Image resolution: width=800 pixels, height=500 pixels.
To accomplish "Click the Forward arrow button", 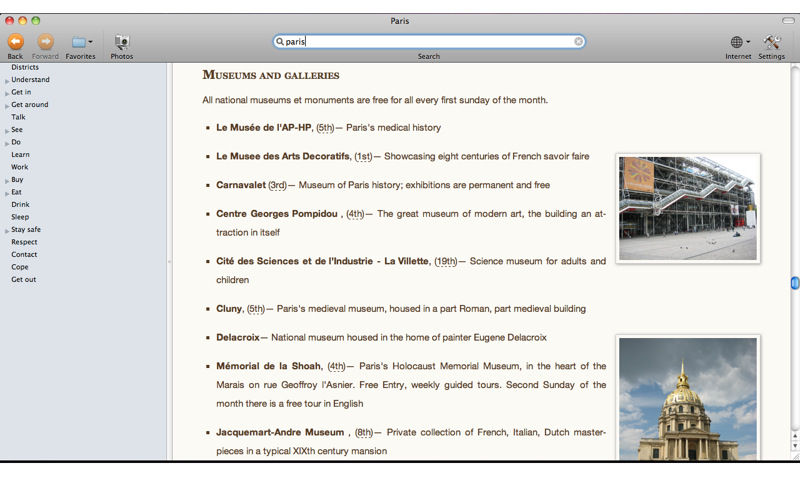I will pyautogui.click(x=45, y=41).
